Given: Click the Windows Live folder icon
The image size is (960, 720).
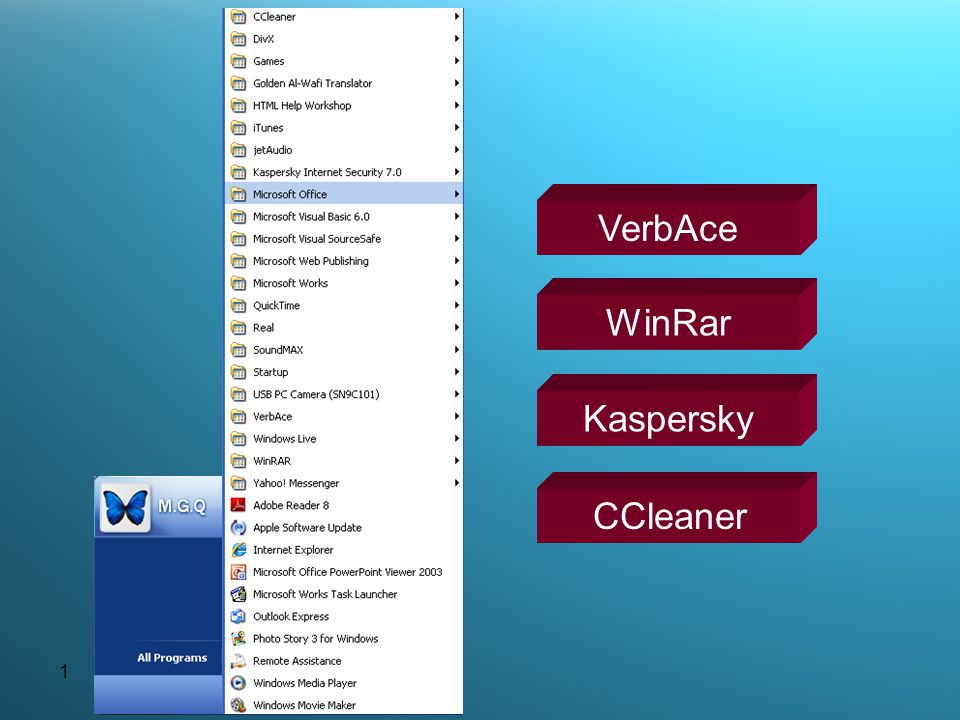Looking at the screenshot, I should 238,438.
